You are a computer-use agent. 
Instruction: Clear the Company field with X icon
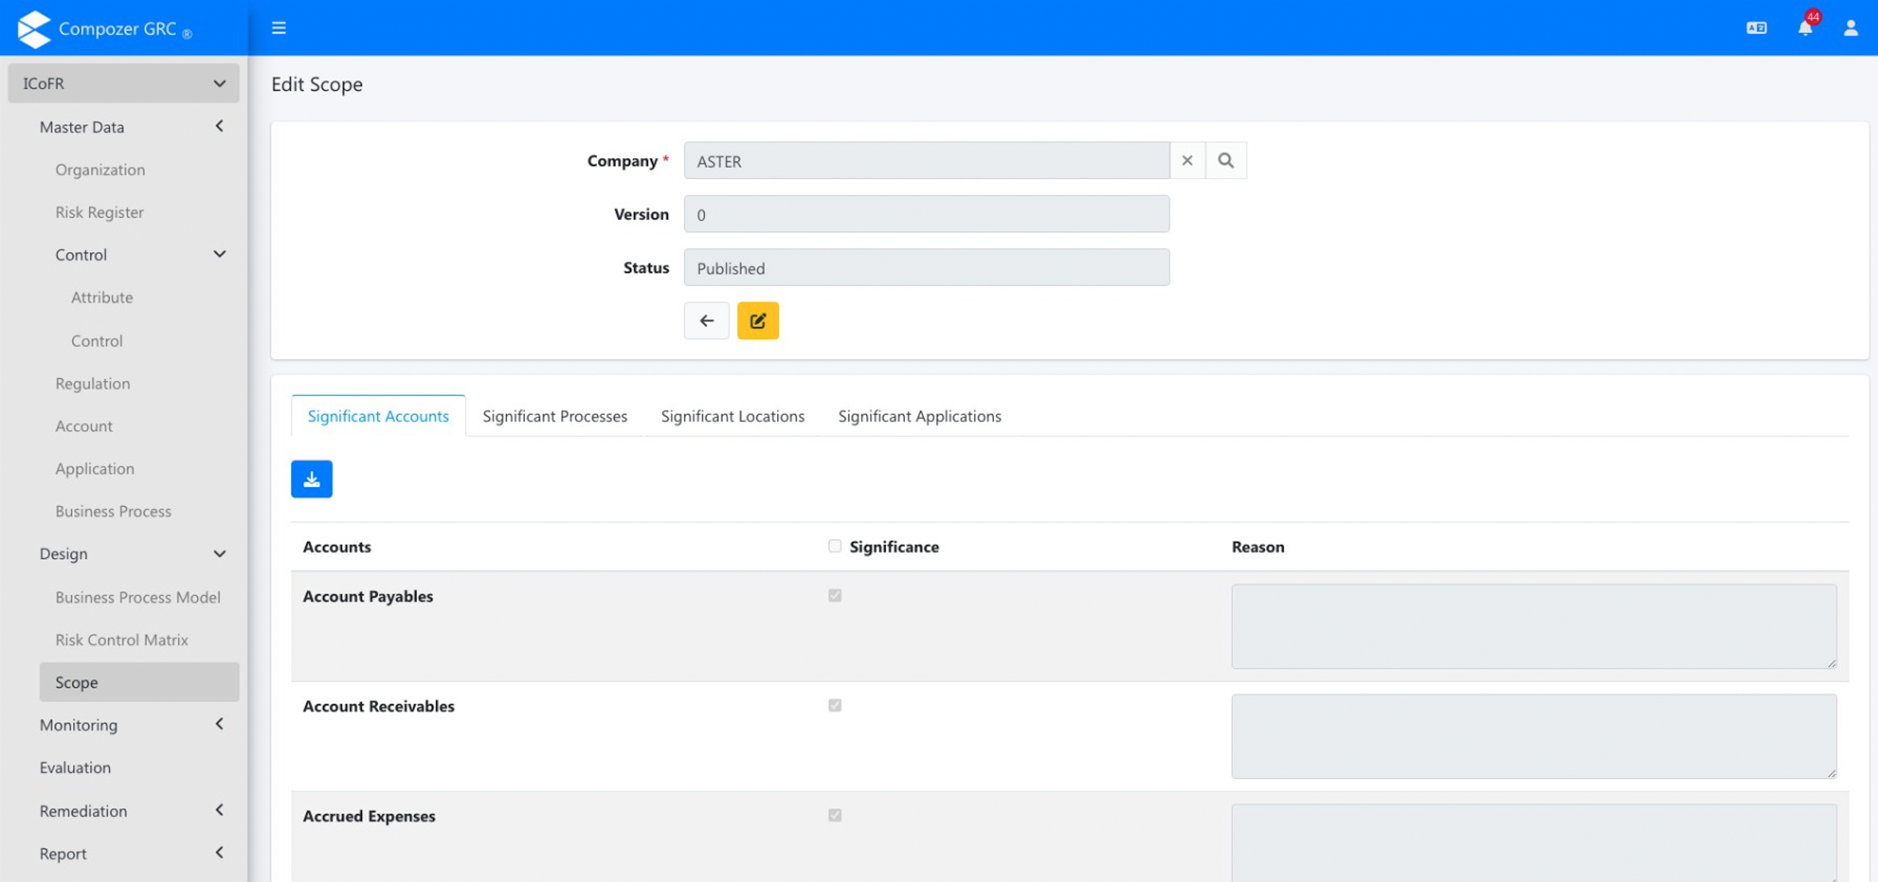1187,161
